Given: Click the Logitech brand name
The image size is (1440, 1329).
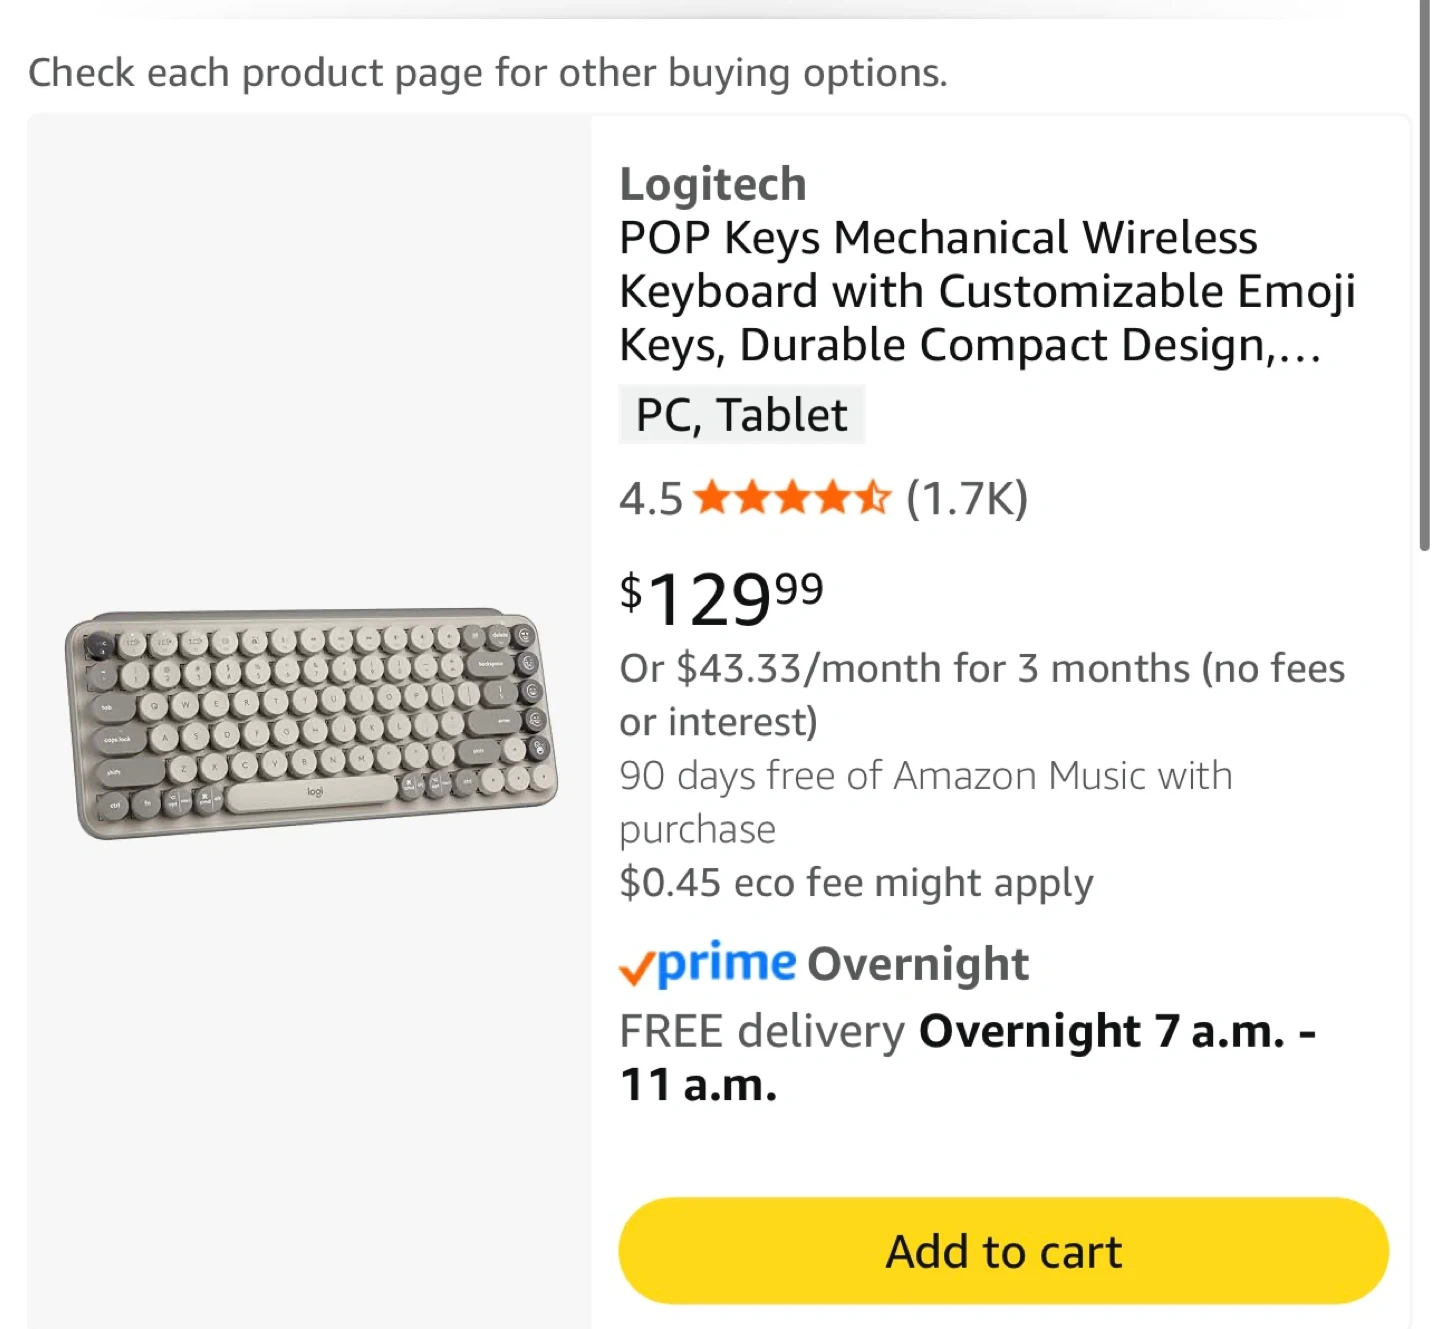Looking at the screenshot, I should click(712, 184).
